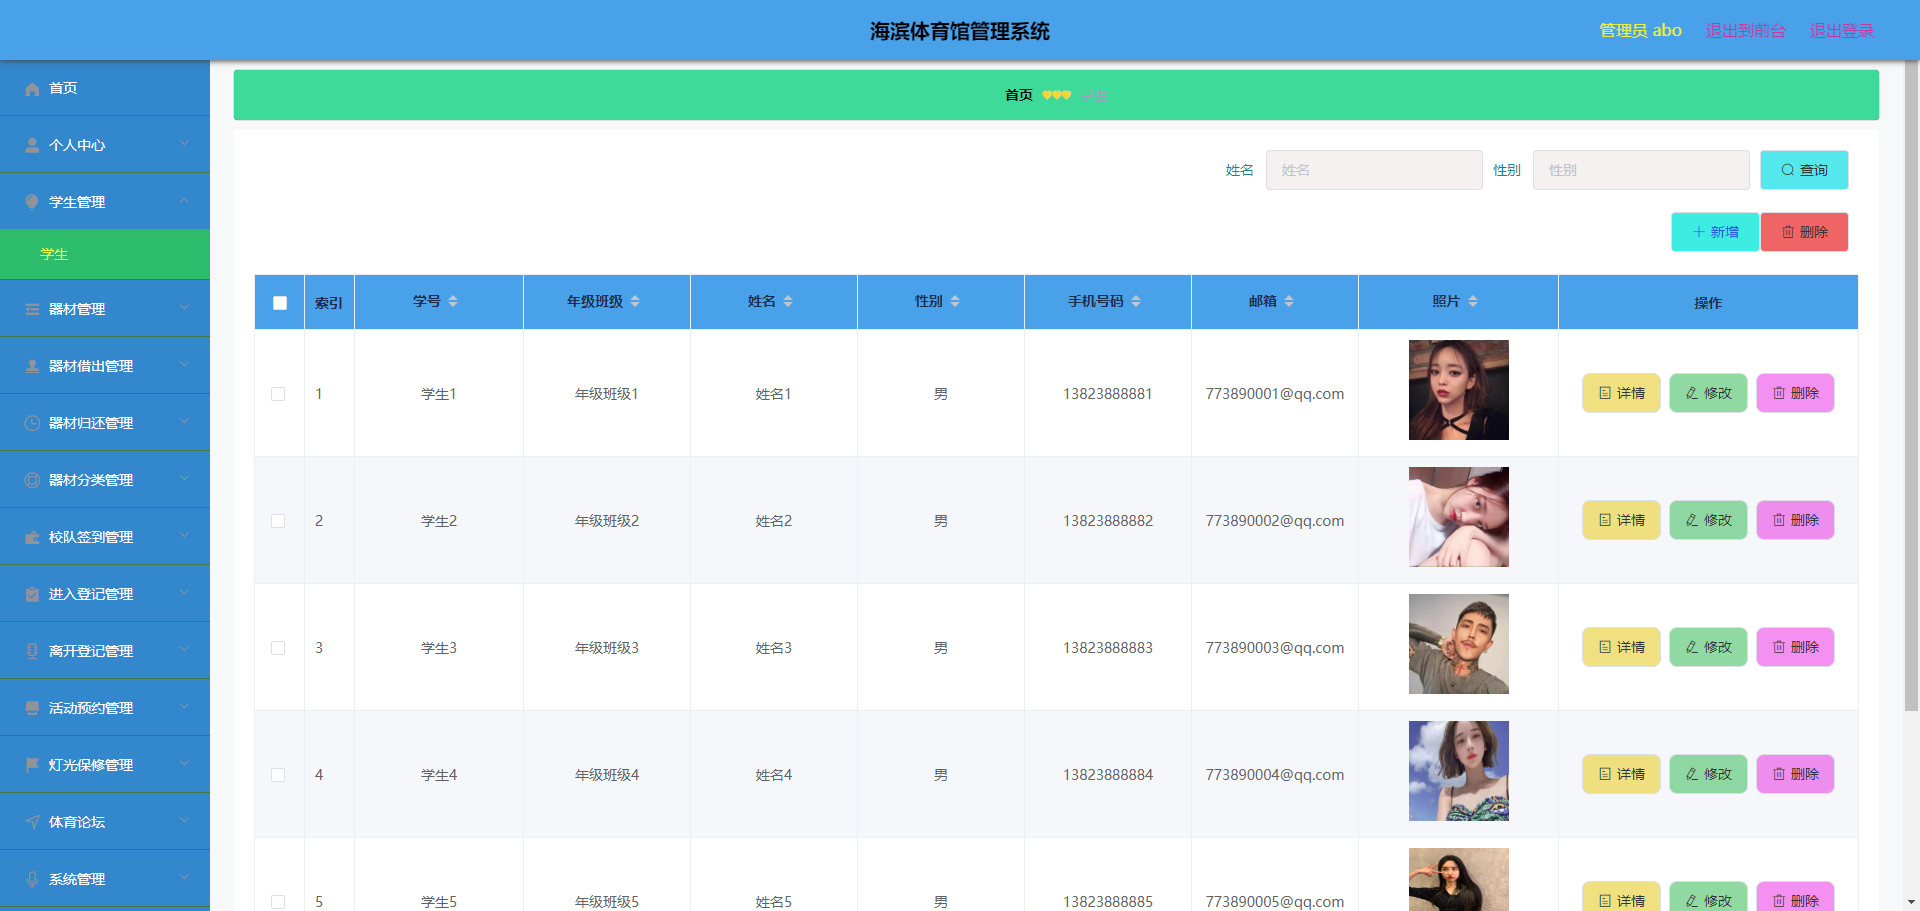Click the photo thumbnail of 学生1
Screen dimensions: 1920x911
(x=1458, y=390)
